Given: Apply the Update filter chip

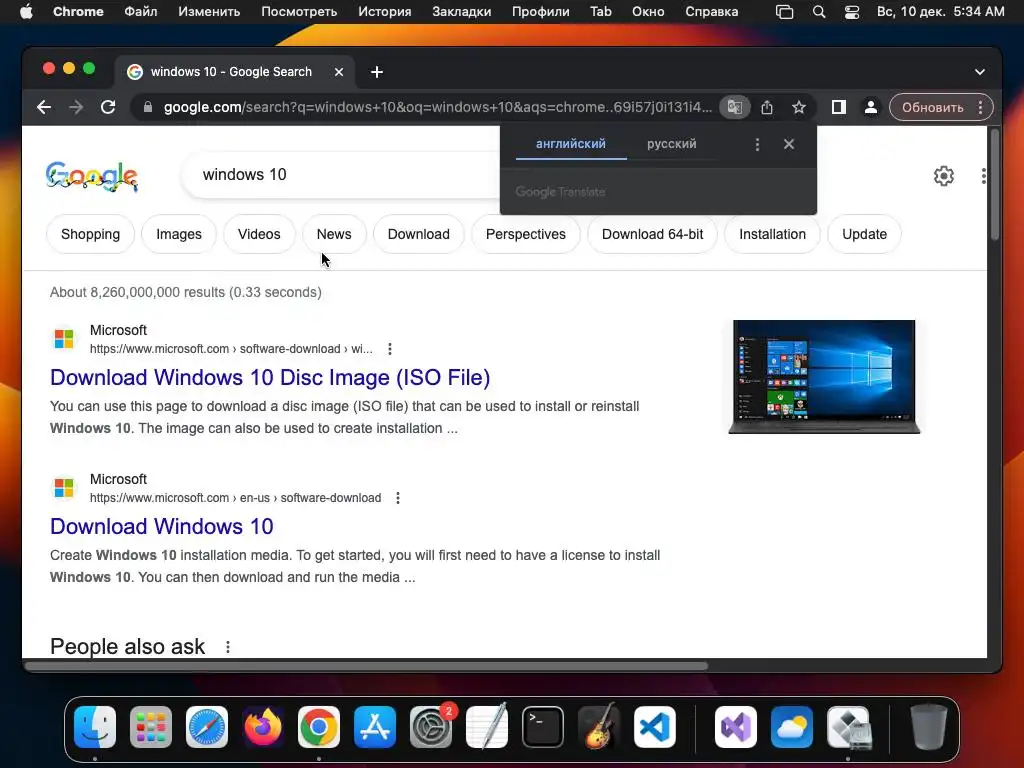Looking at the screenshot, I should 864,234.
